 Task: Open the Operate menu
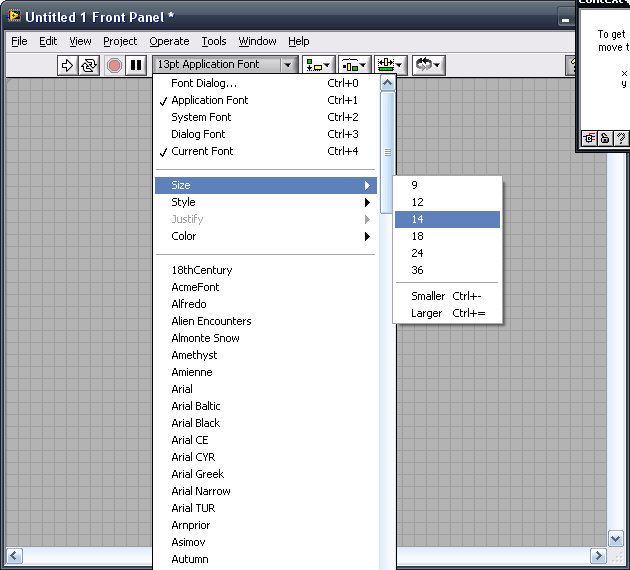pyautogui.click(x=169, y=41)
